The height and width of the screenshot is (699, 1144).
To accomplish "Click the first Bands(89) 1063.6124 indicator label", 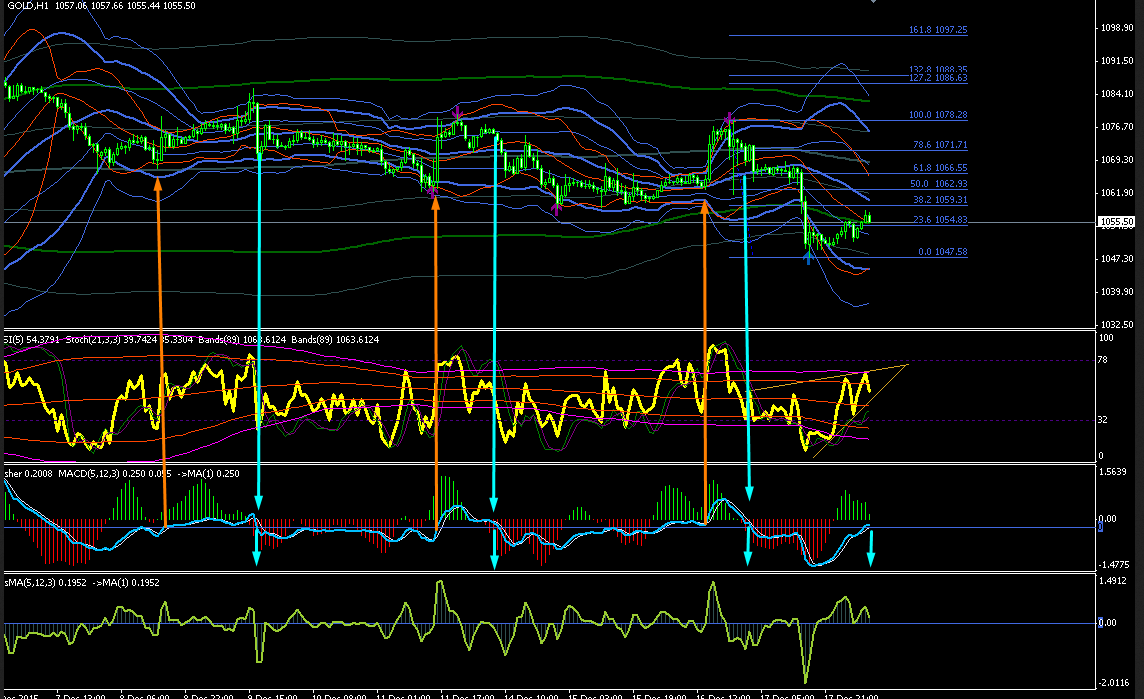I will click(x=242, y=340).
